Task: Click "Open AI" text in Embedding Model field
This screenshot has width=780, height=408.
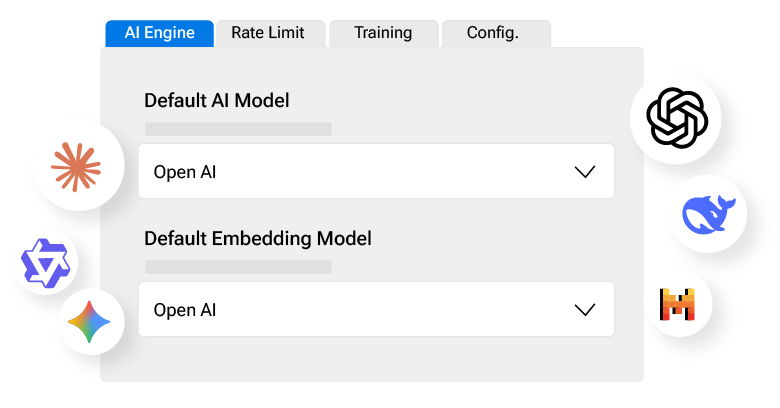Action: [185, 310]
